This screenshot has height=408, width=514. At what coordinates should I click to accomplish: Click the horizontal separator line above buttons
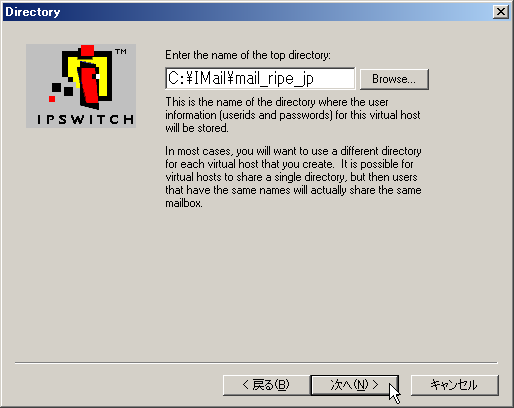[x=256, y=362]
